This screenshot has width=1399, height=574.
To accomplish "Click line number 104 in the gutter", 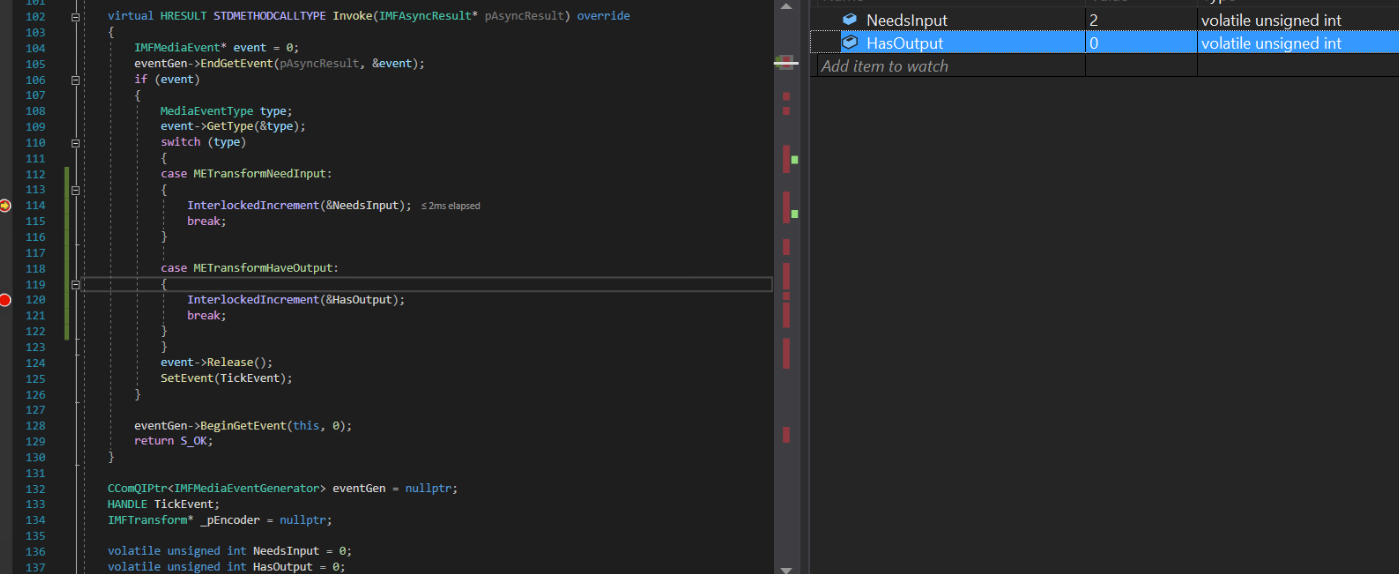I will (36, 48).
